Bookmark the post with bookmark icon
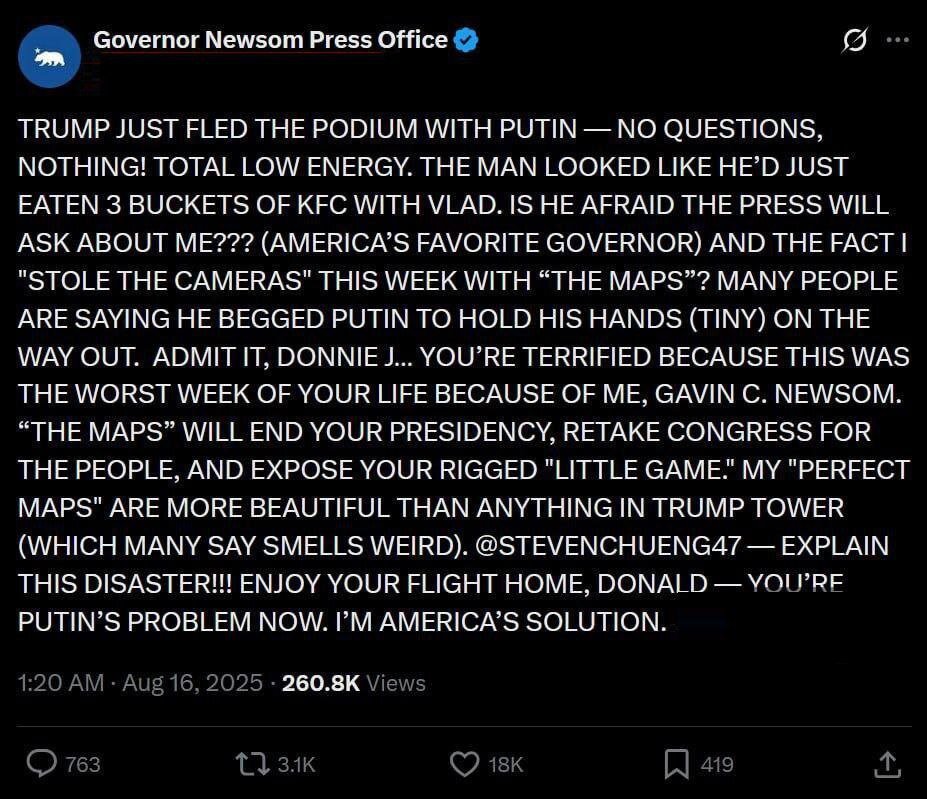 point(676,764)
